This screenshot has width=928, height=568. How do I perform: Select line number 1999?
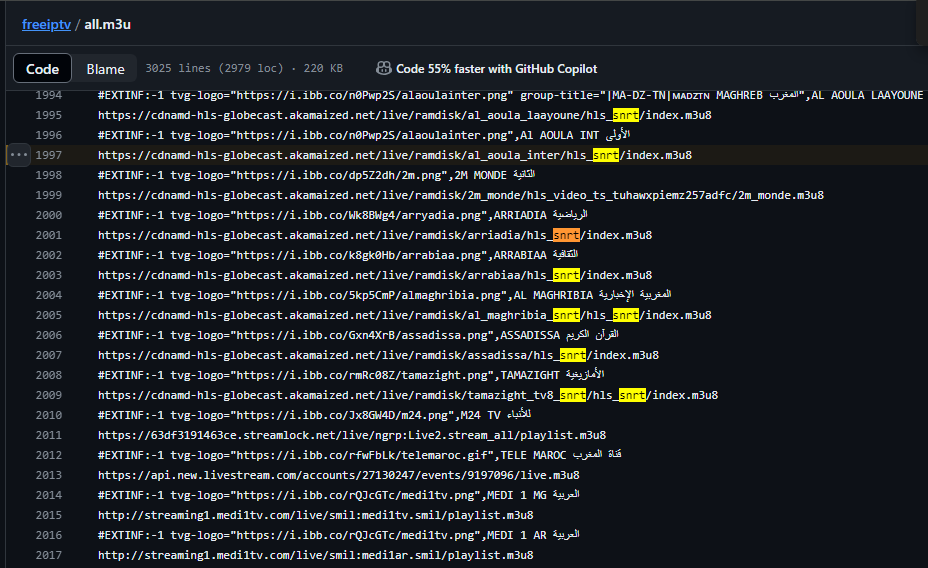(x=49, y=195)
